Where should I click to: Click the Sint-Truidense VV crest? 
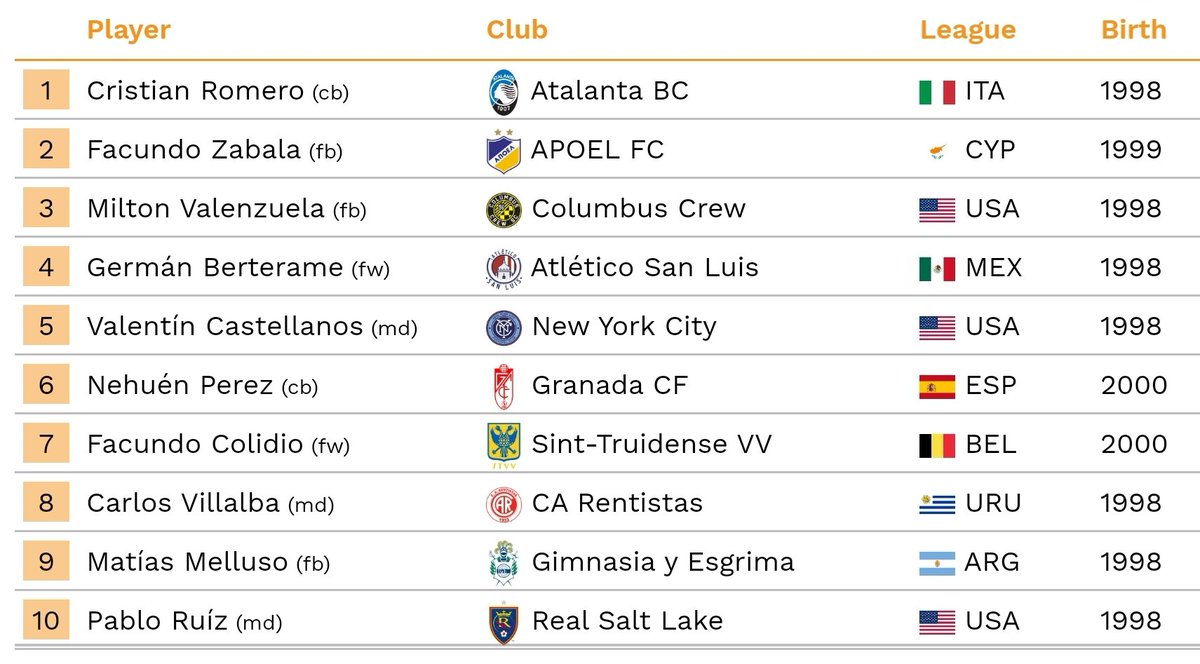tap(503, 445)
